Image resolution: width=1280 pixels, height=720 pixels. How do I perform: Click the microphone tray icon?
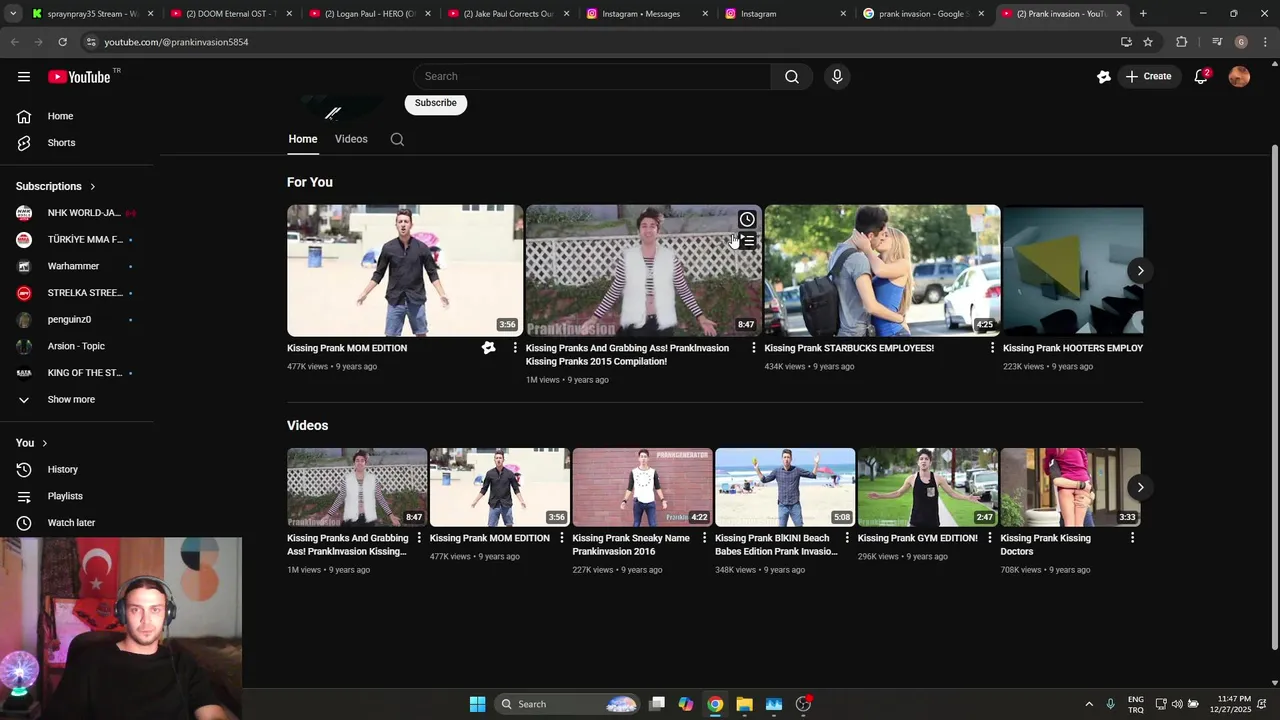pyautogui.click(x=1110, y=704)
